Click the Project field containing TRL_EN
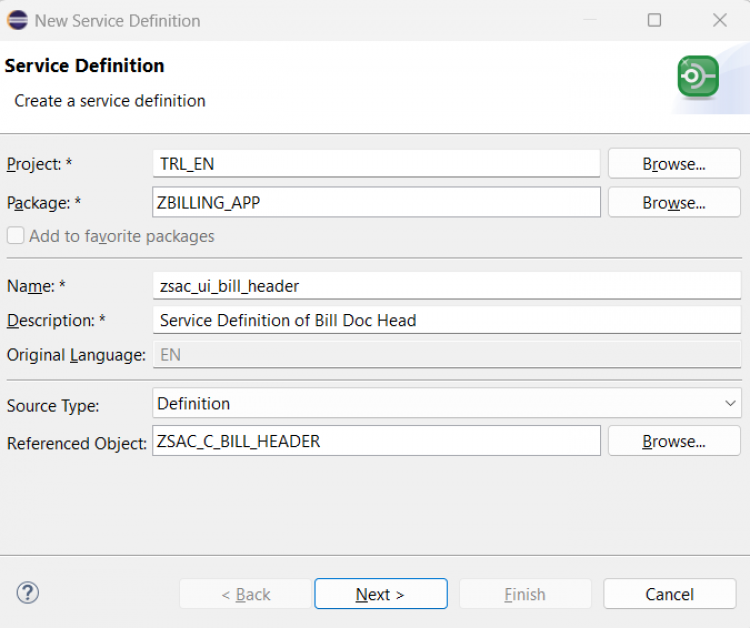The width and height of the screenshot is (750, 628). (x=376, y=164)
